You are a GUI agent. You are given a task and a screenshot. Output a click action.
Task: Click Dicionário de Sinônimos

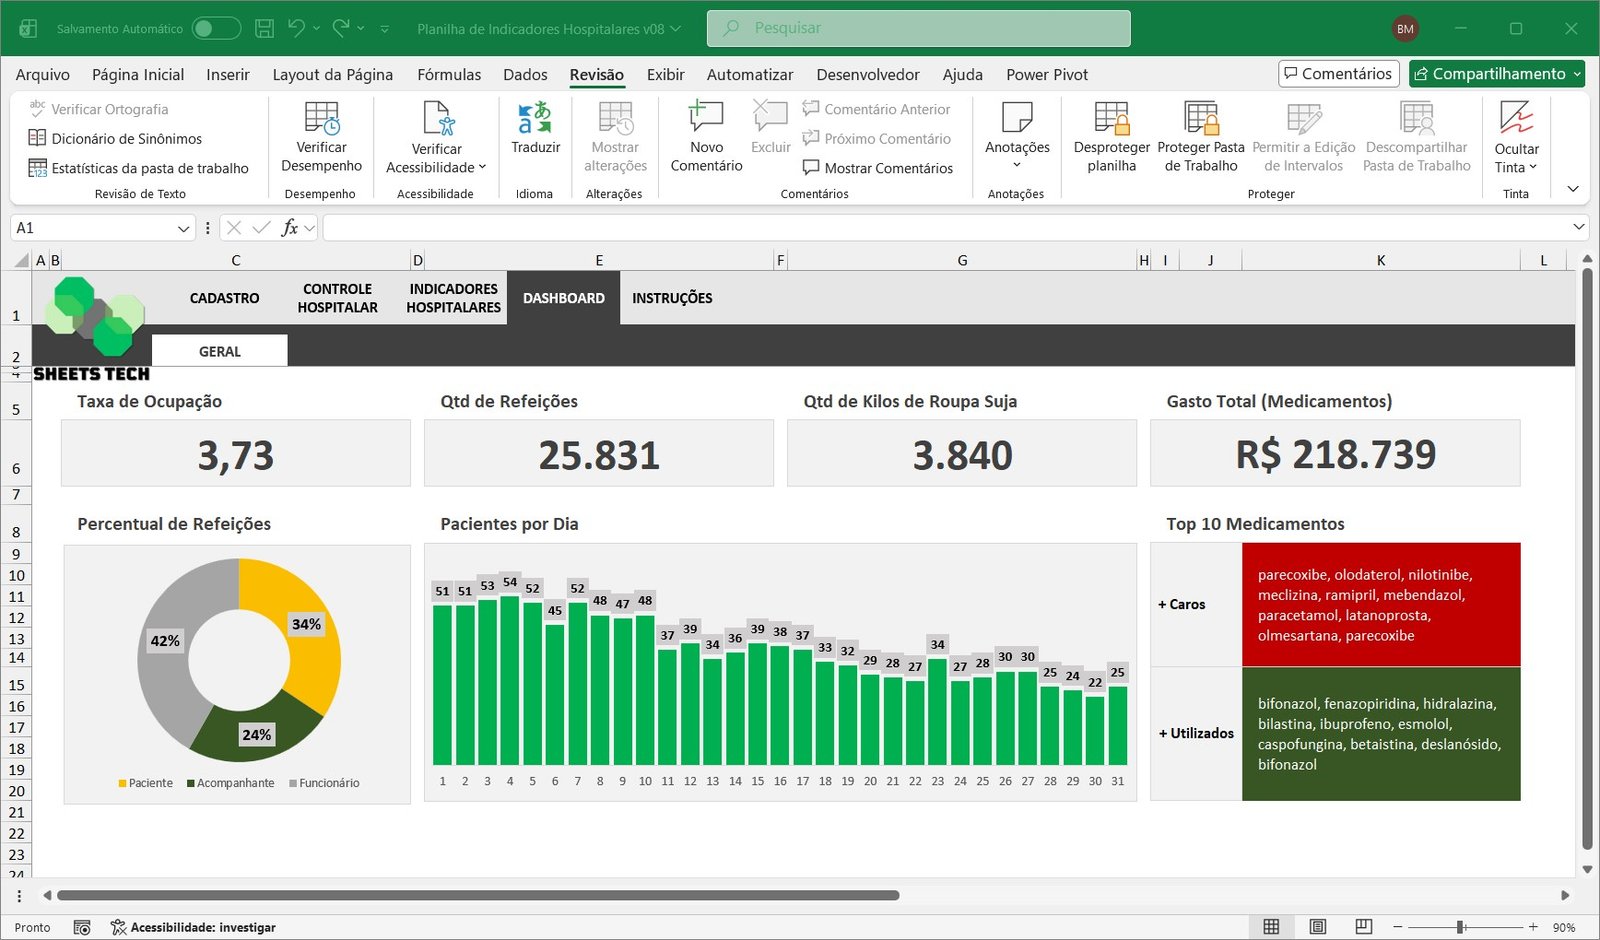tap(126, 139)
